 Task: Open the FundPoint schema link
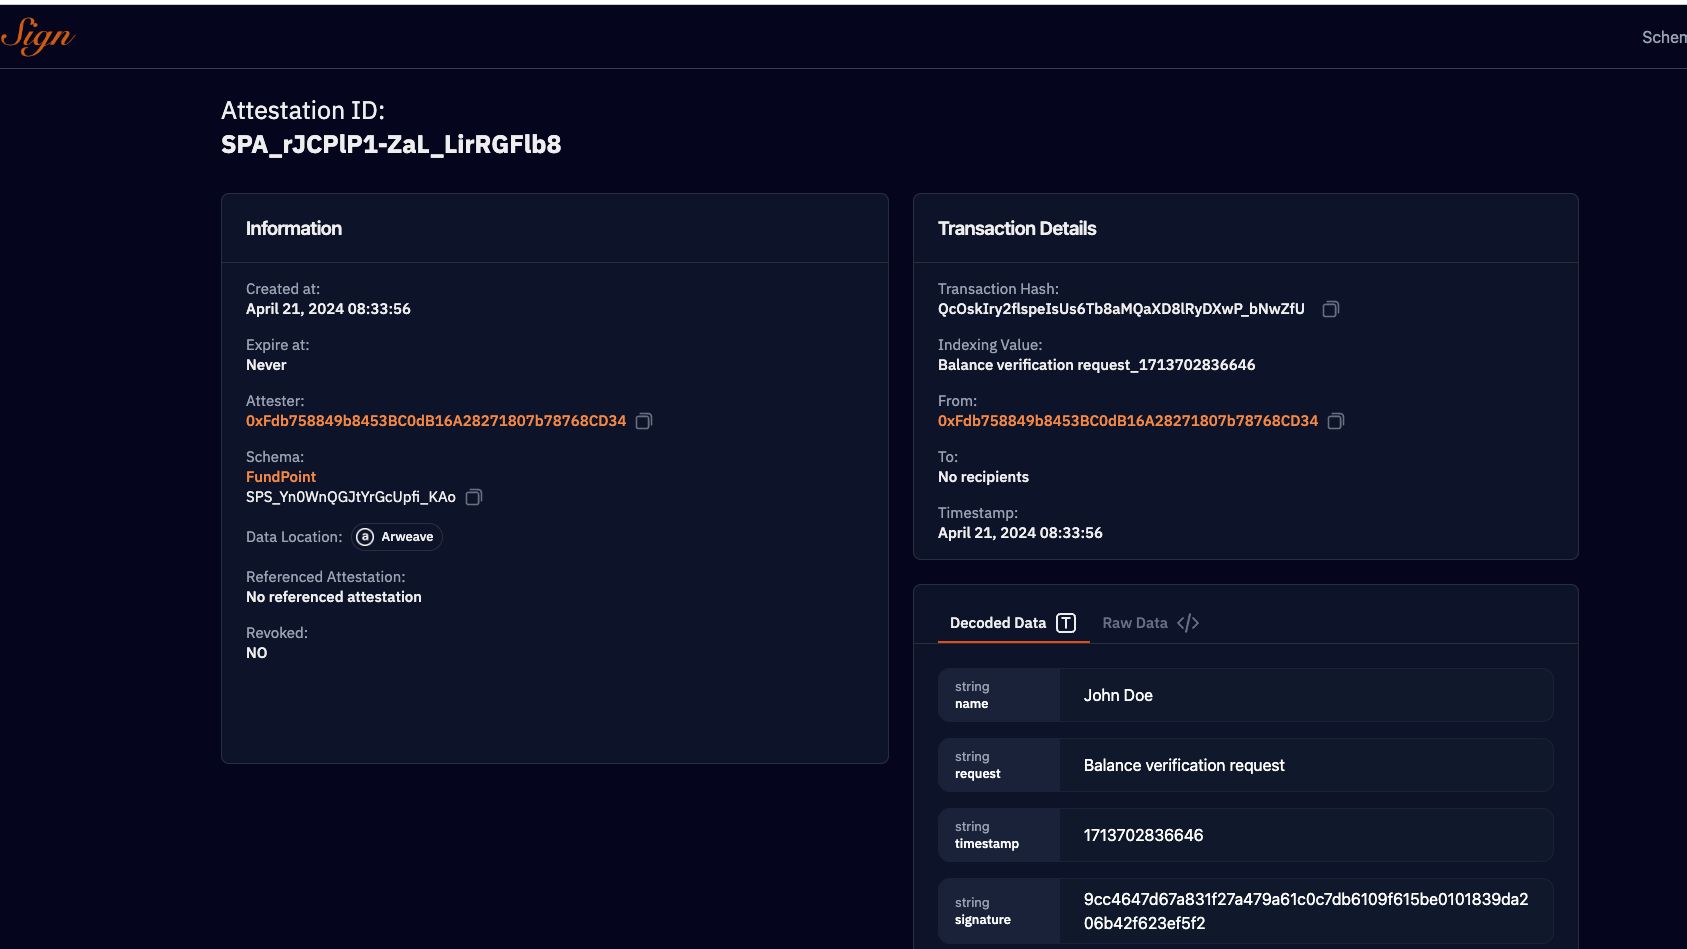[281, 477]
